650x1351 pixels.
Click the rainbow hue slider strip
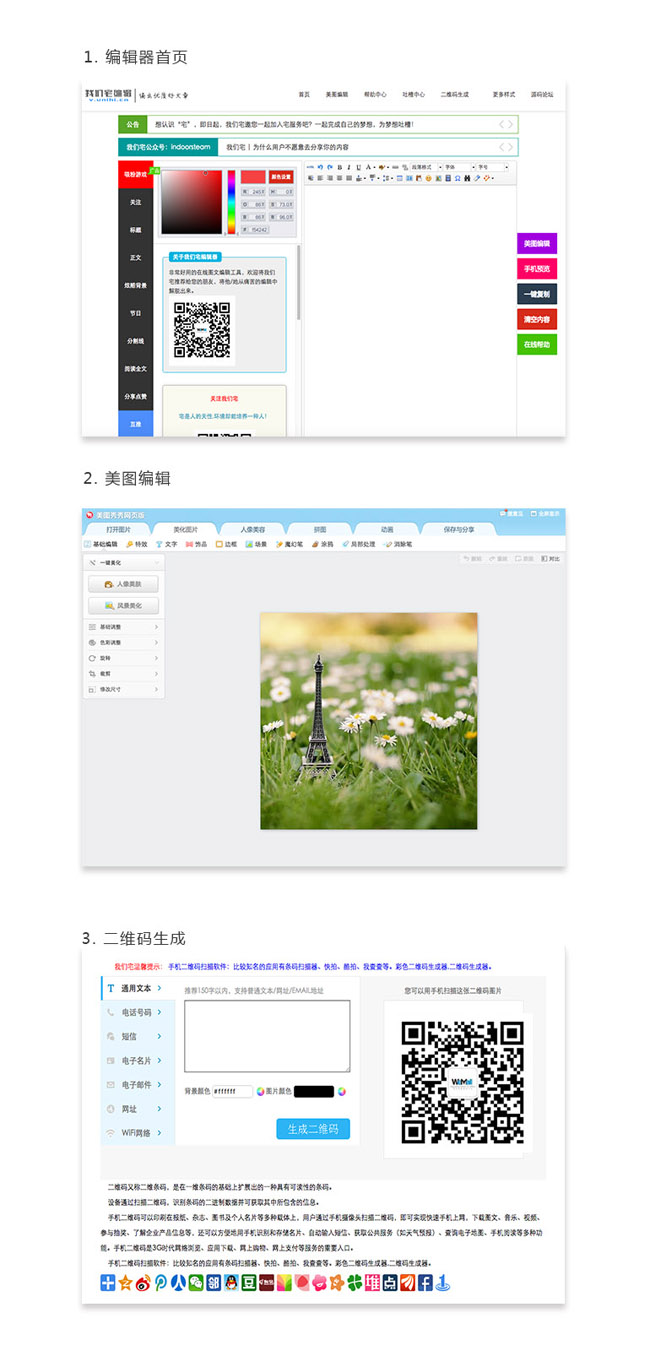pos(231,201)
